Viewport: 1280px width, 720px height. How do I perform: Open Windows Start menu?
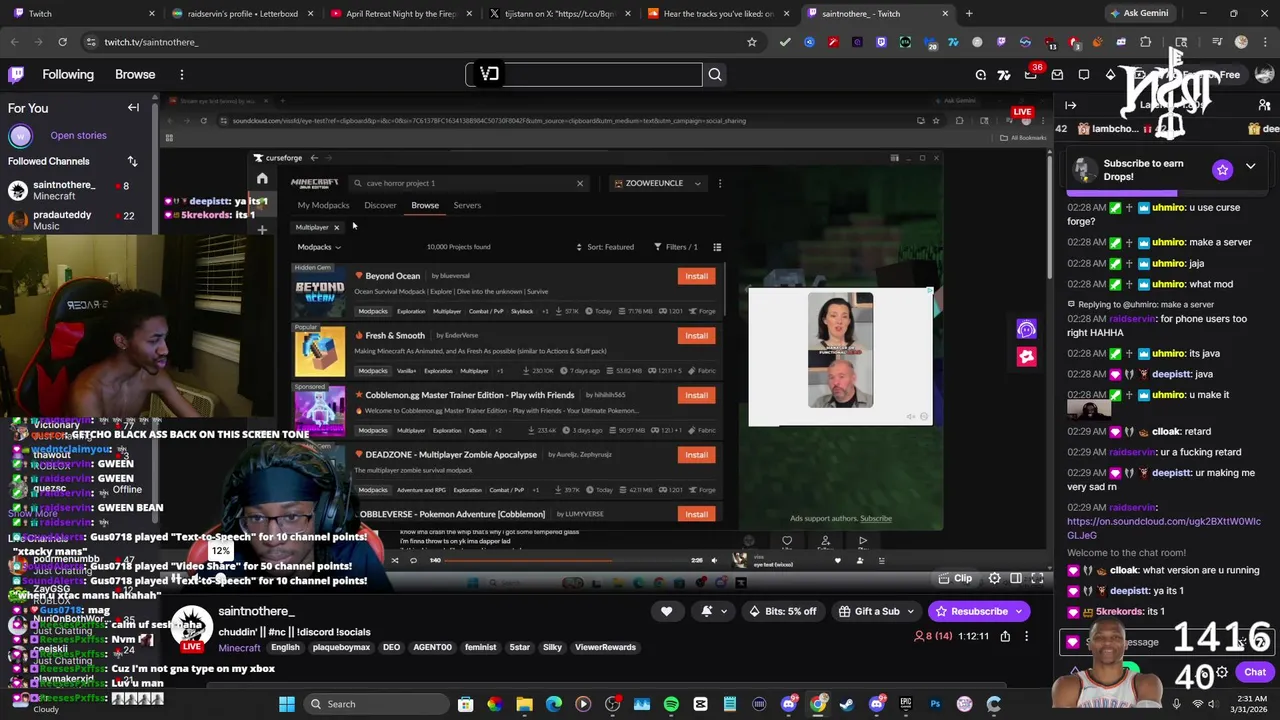(287, 704)
